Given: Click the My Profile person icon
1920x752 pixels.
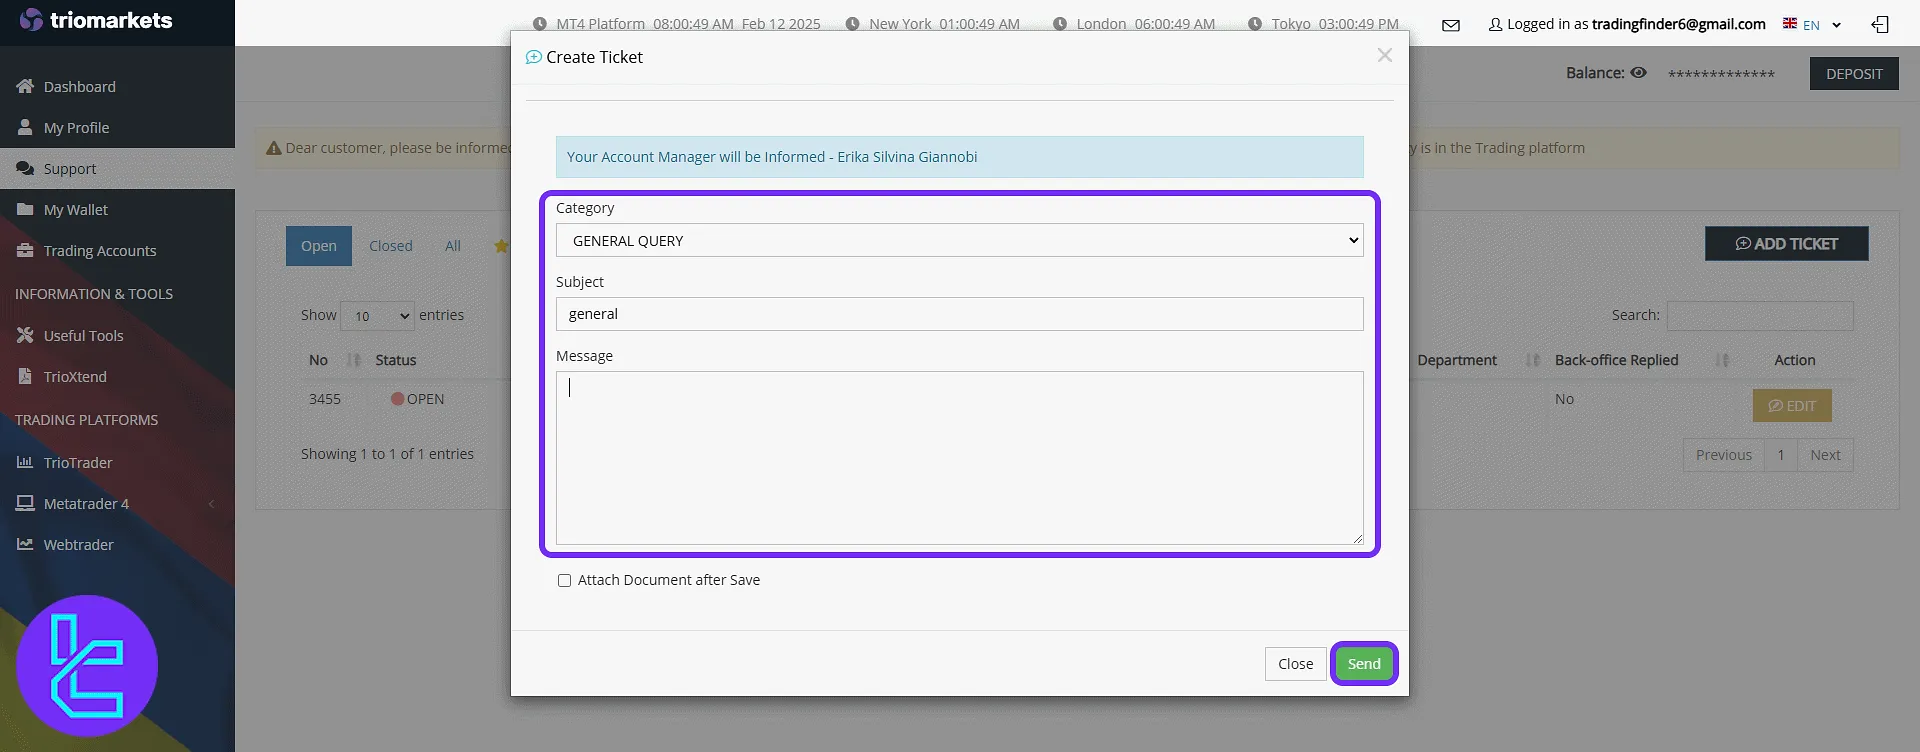Looking at the screenshot, I should [25, 127].
